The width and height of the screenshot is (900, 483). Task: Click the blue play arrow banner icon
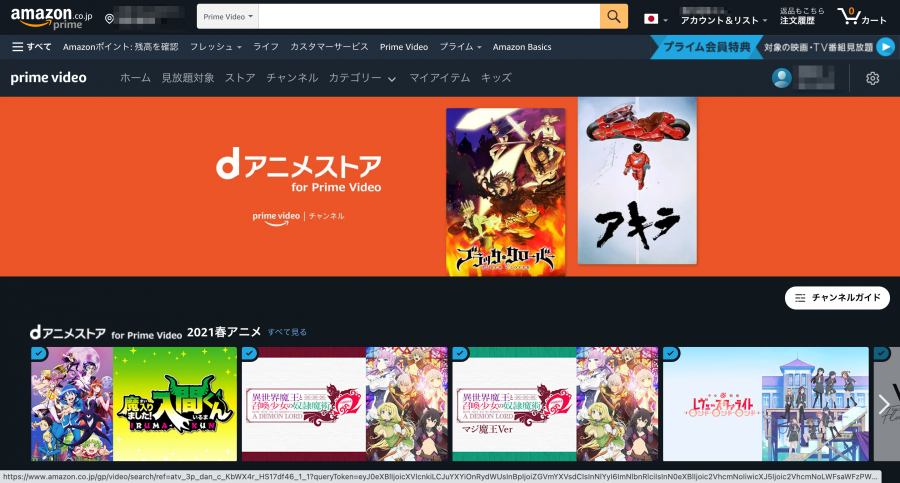pyautogui.click(x=885, y=47)
